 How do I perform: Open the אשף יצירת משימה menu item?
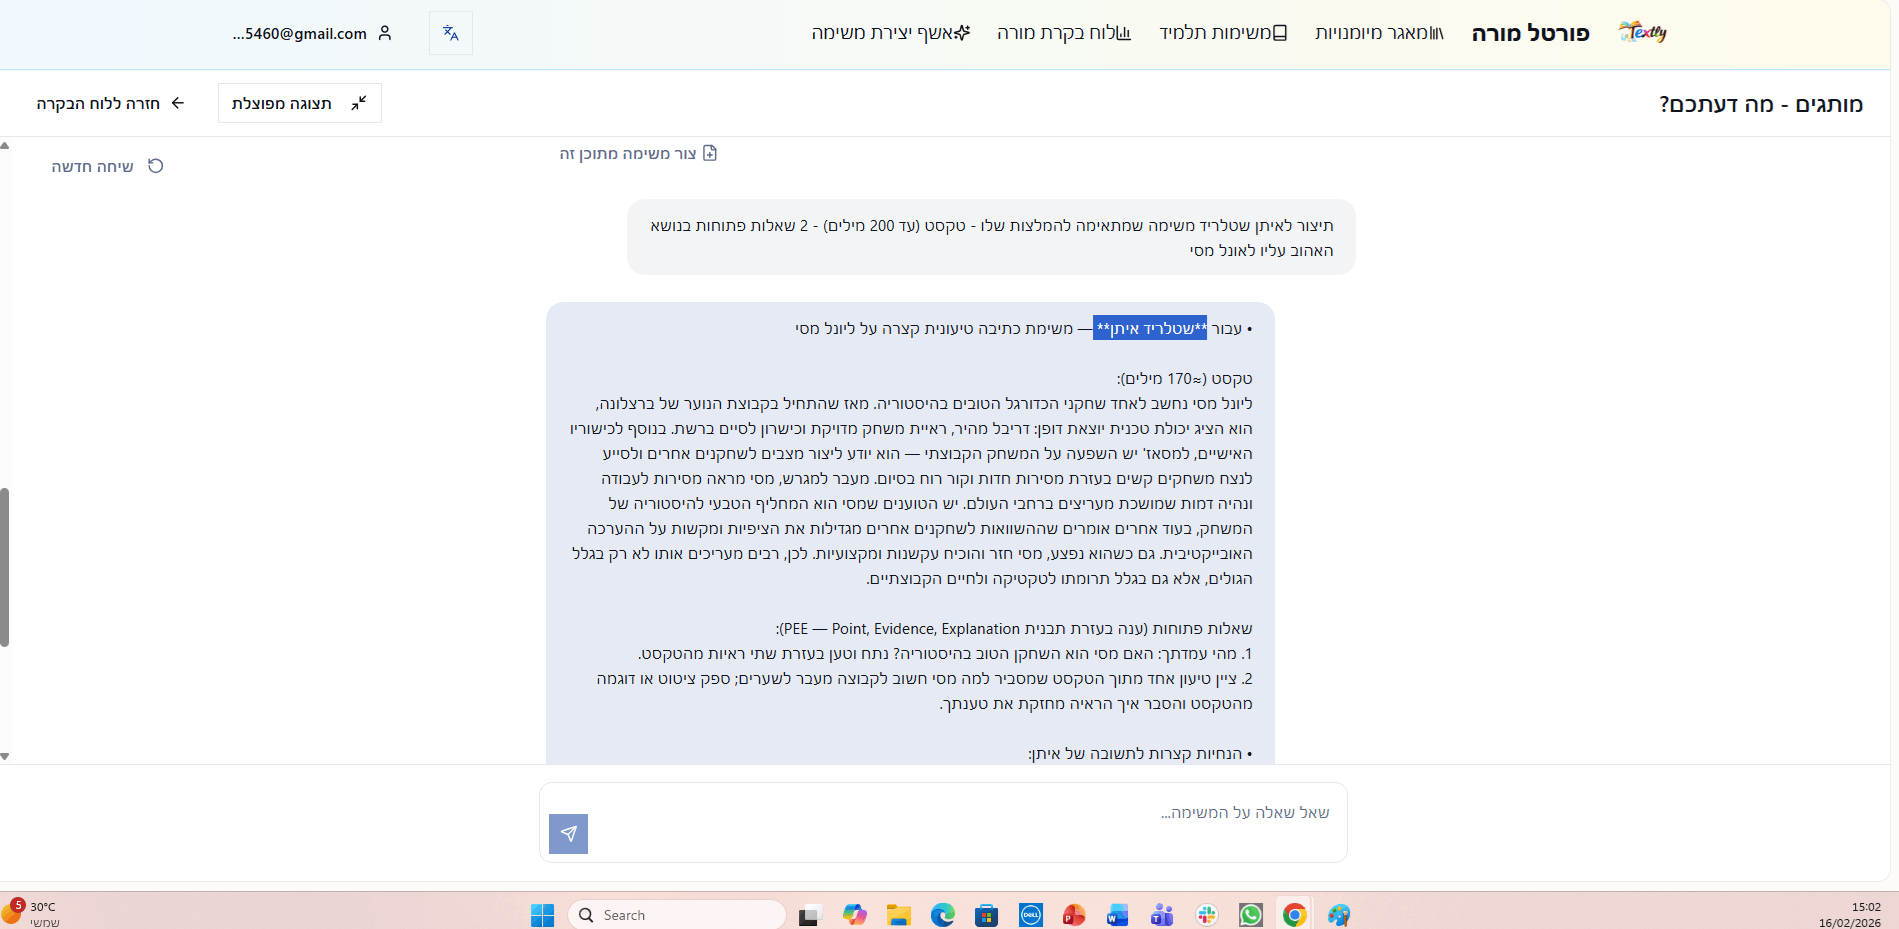pos(890,33)
